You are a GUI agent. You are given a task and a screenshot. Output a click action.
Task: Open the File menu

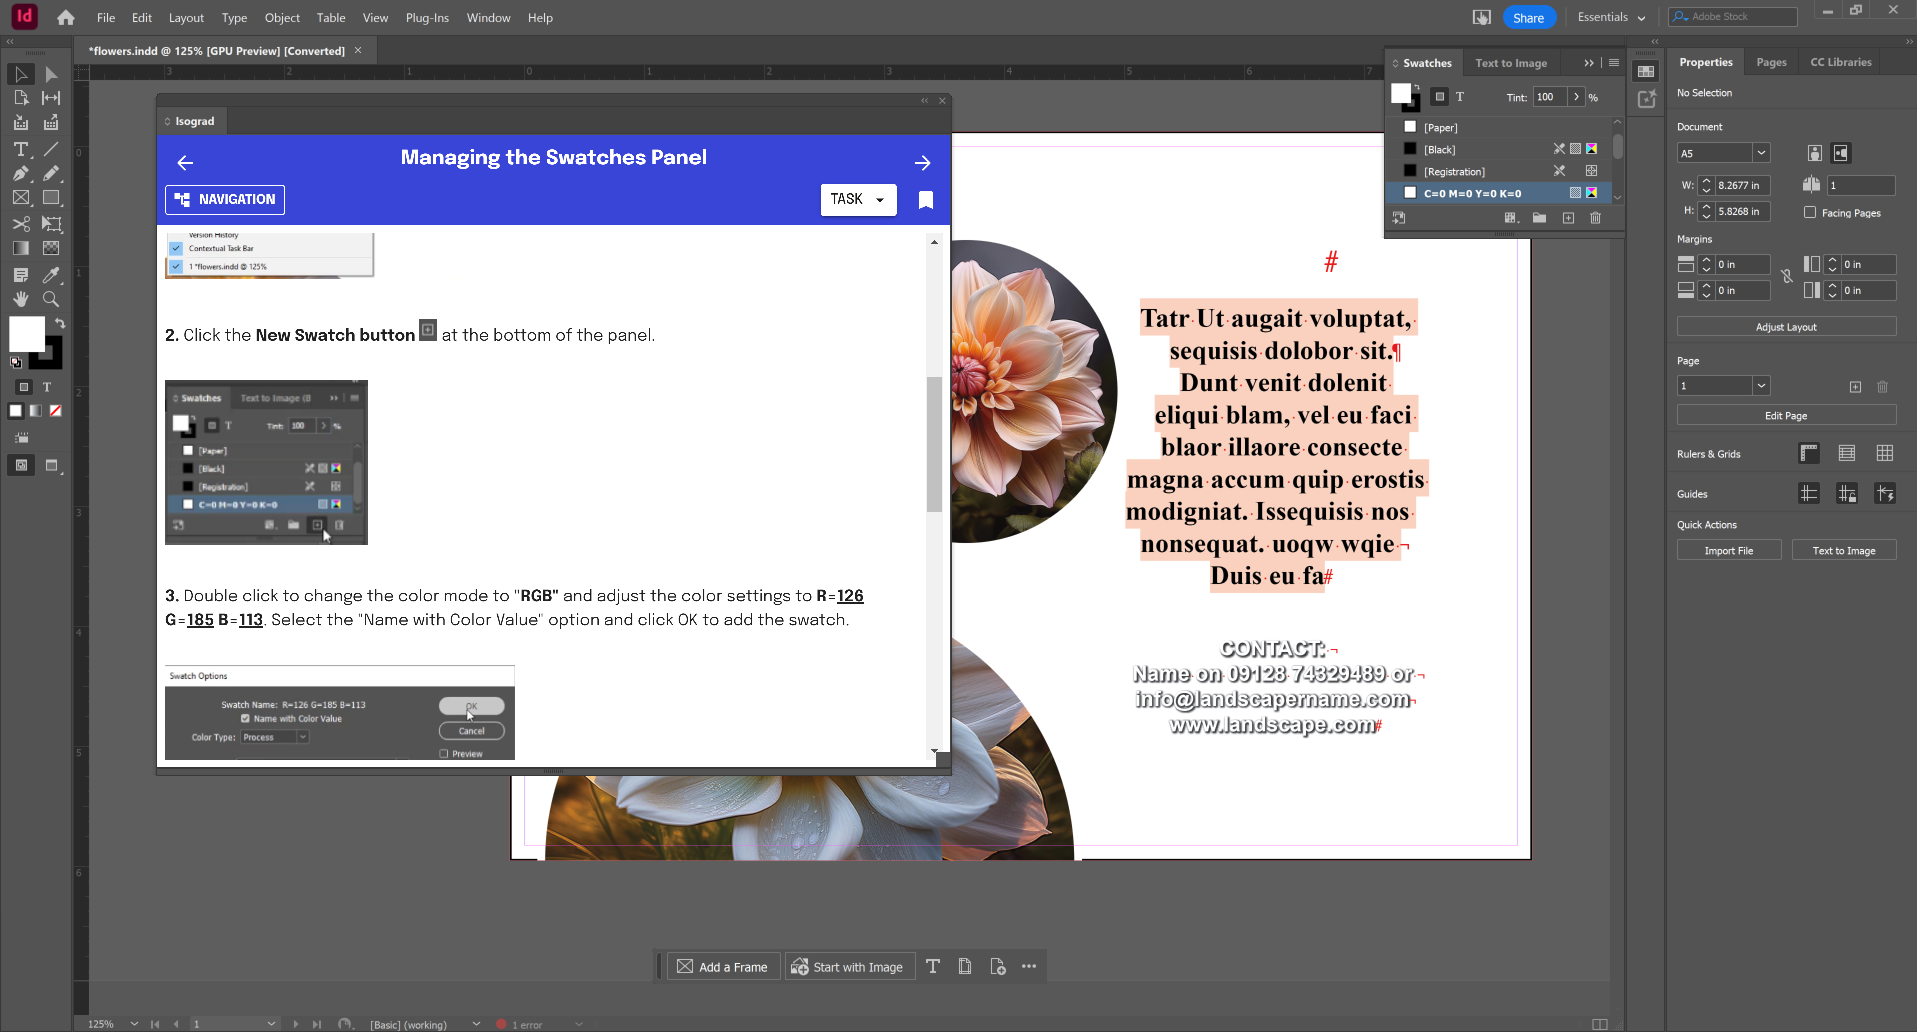(x=106, y=18)
